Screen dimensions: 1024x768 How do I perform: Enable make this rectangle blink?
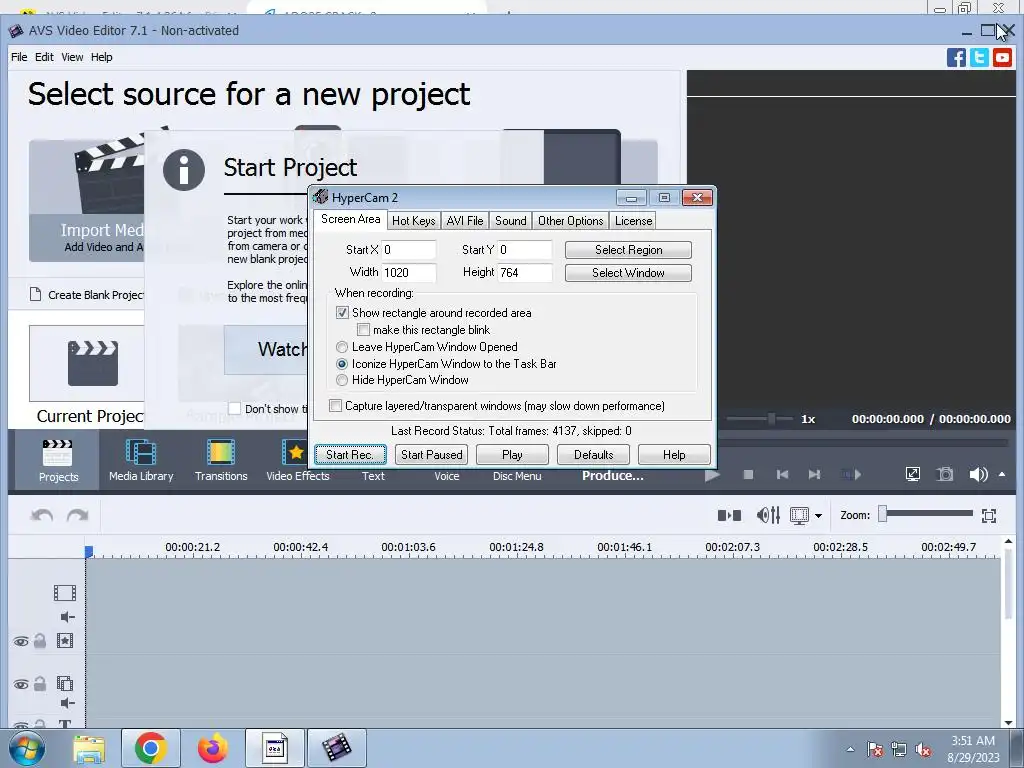364,330
